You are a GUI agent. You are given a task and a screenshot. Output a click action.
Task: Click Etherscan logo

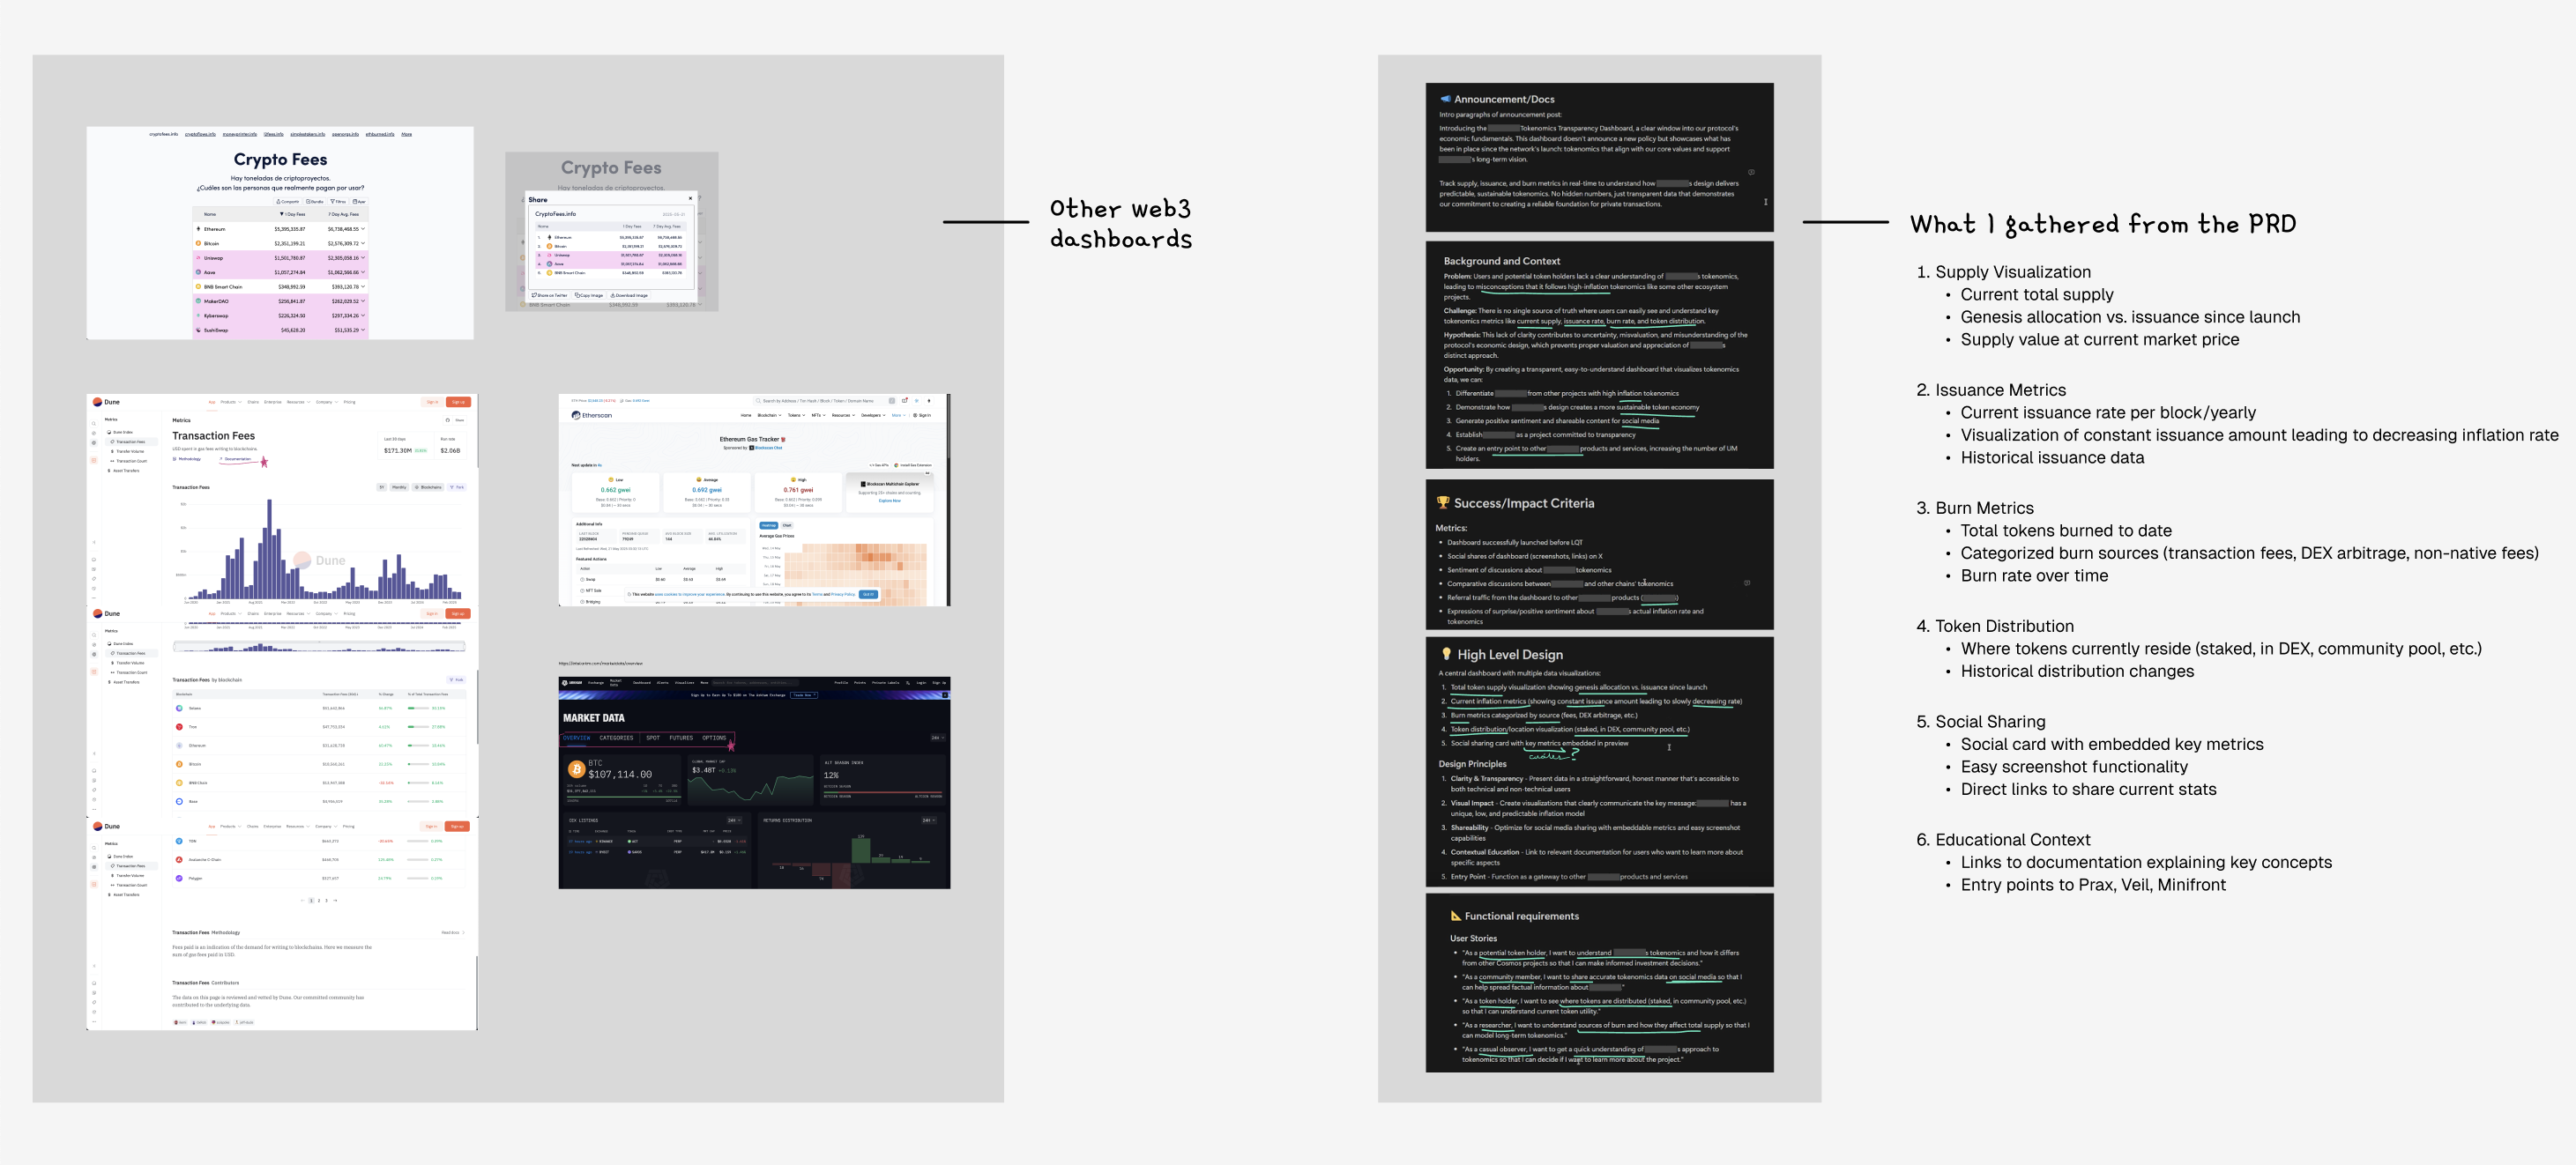[591, 415]
